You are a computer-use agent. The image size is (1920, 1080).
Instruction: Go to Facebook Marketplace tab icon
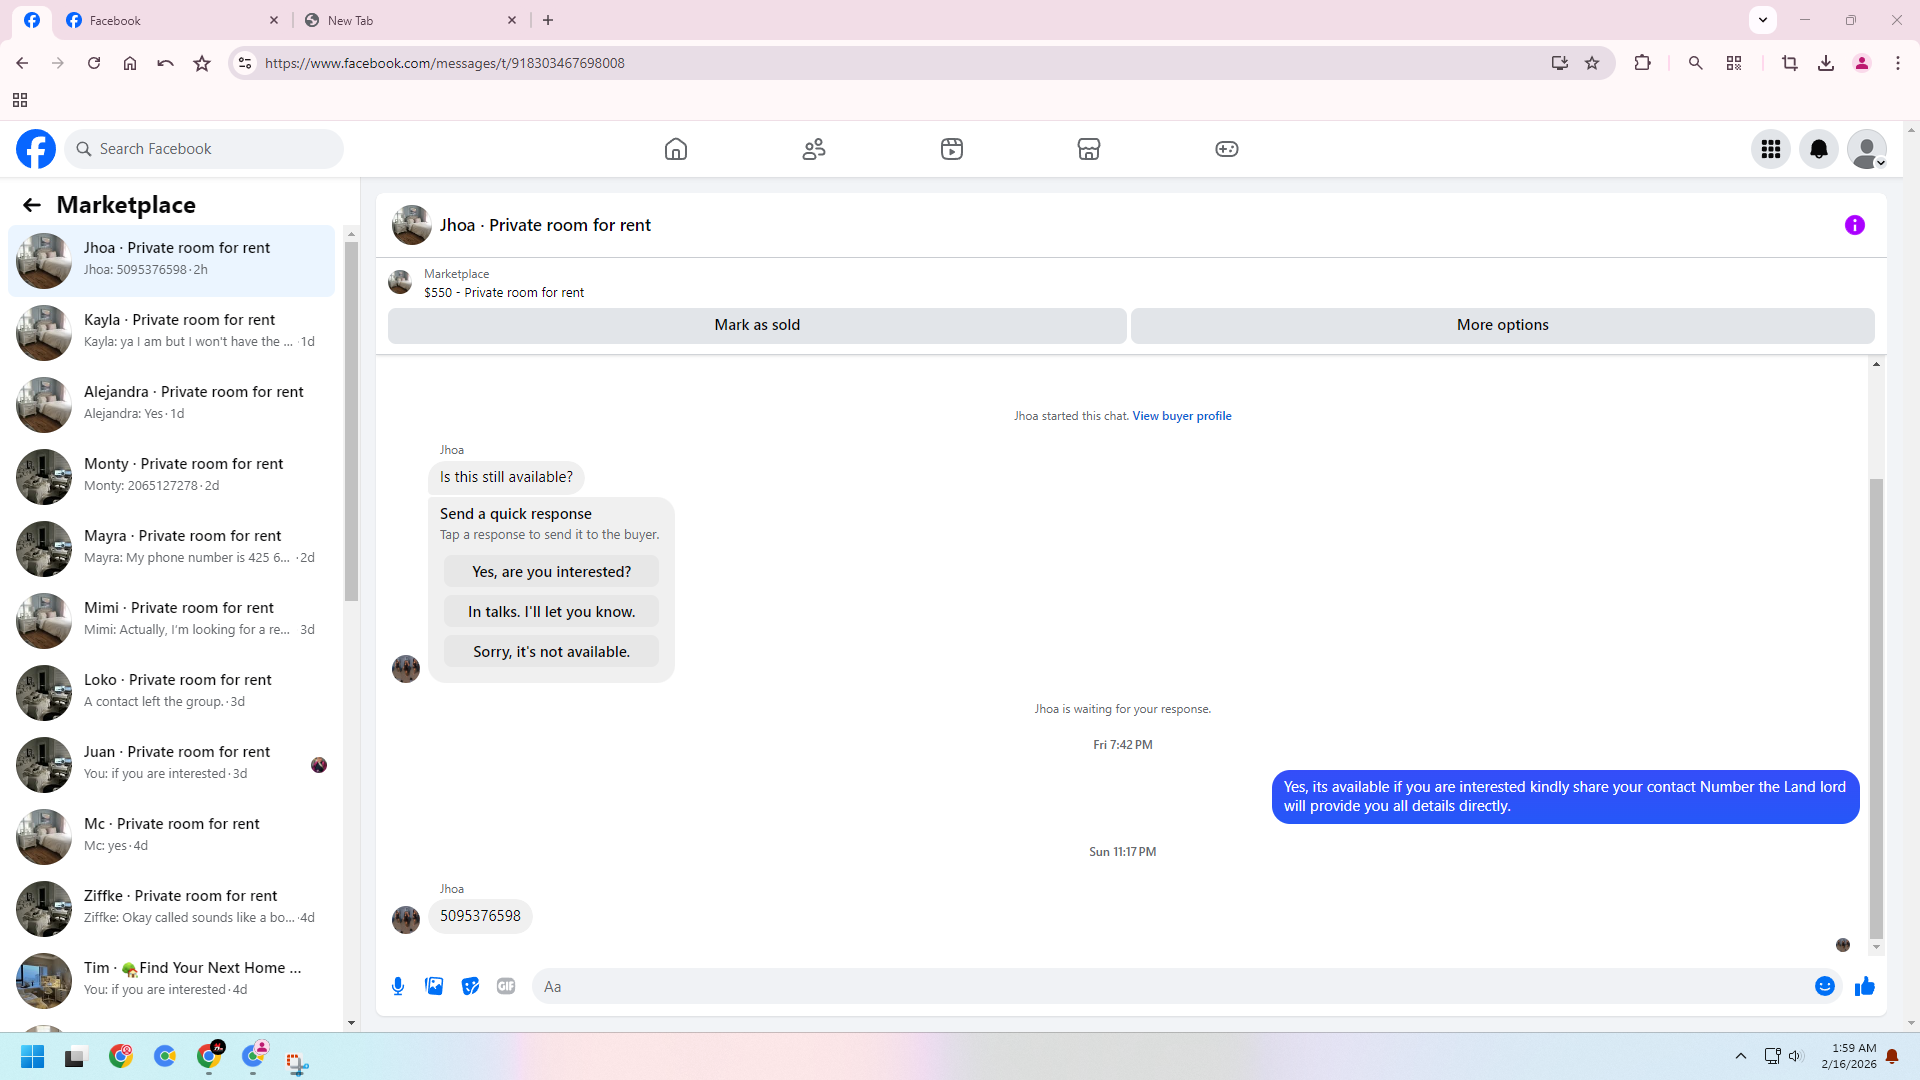pyautogui.click(x=1088, y=149)
